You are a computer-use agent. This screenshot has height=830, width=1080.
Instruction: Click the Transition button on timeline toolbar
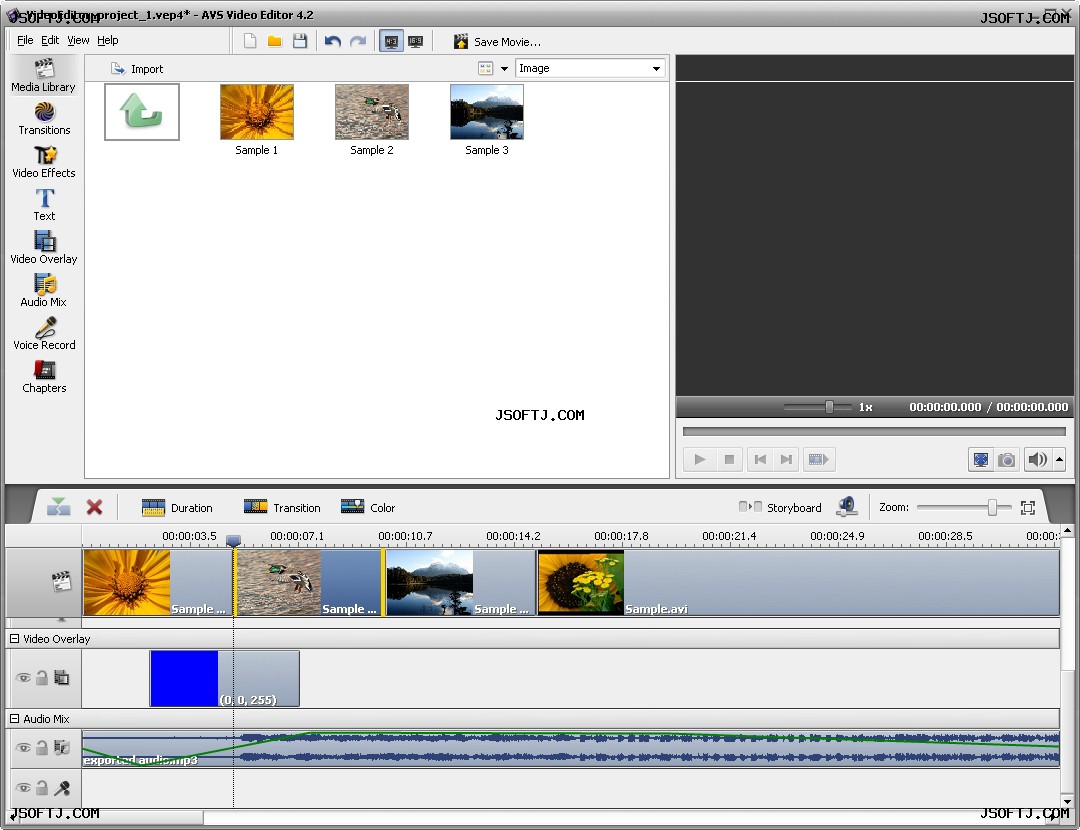pyautogui.click(x=282, y=508)
